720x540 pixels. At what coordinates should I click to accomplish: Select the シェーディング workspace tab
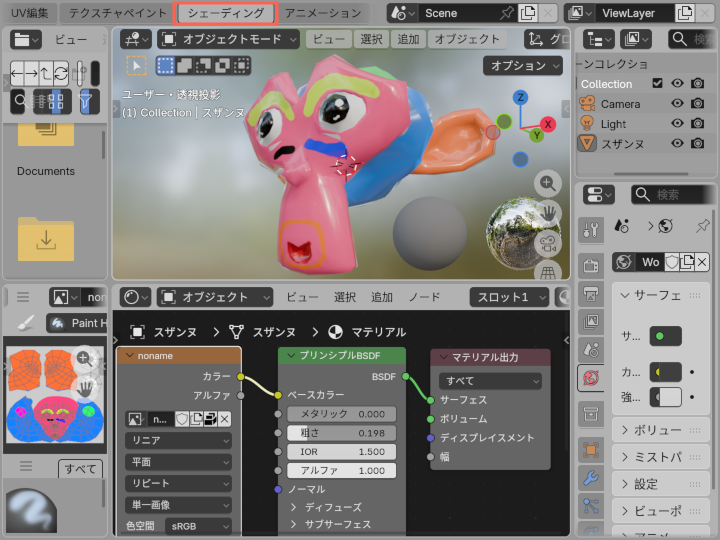tap(226, 13)
